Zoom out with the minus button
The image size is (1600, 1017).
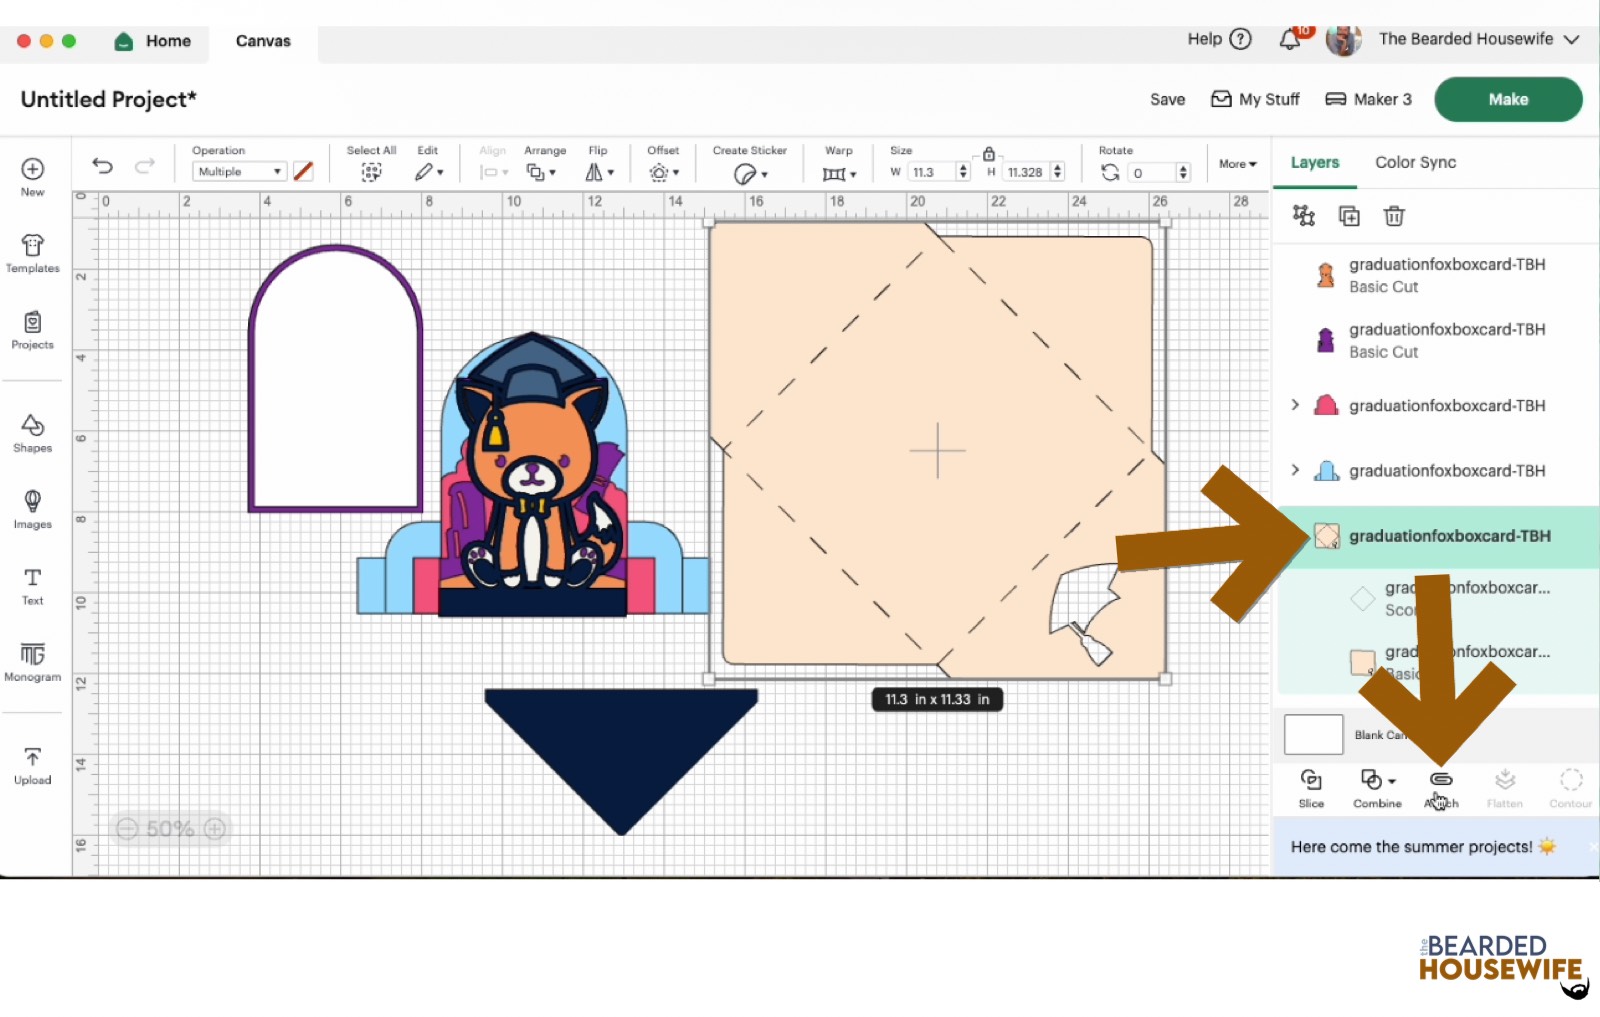click(127, 829)
